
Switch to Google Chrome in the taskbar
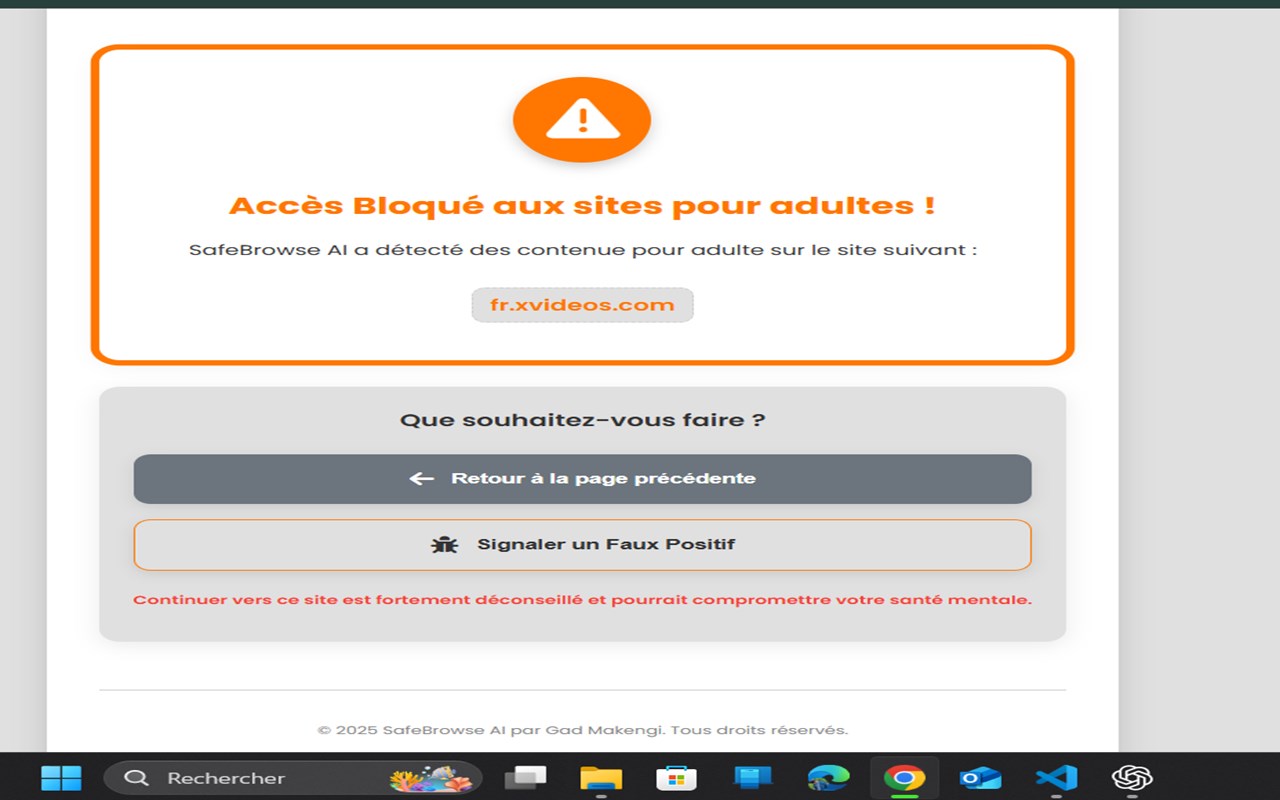coord(904,778)
